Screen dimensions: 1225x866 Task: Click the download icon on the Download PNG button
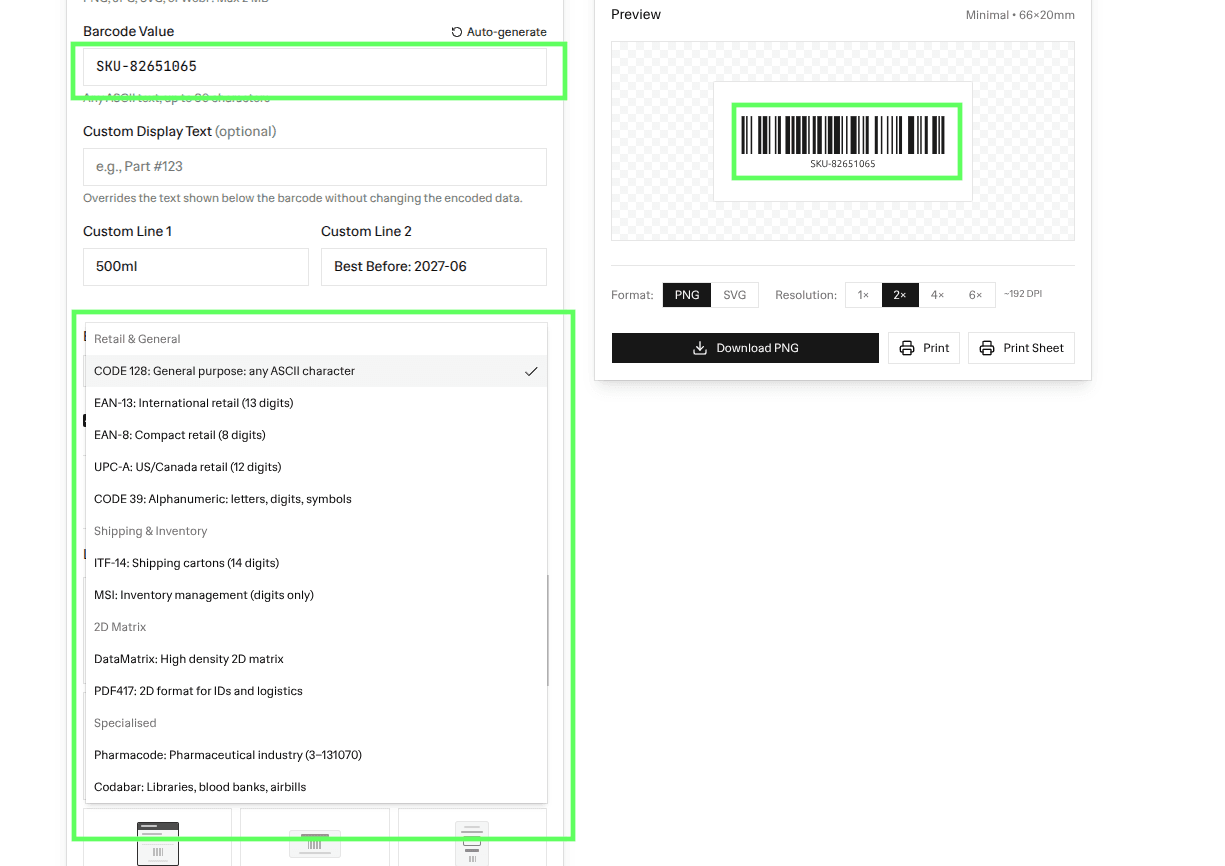click(x=700, y=348)
